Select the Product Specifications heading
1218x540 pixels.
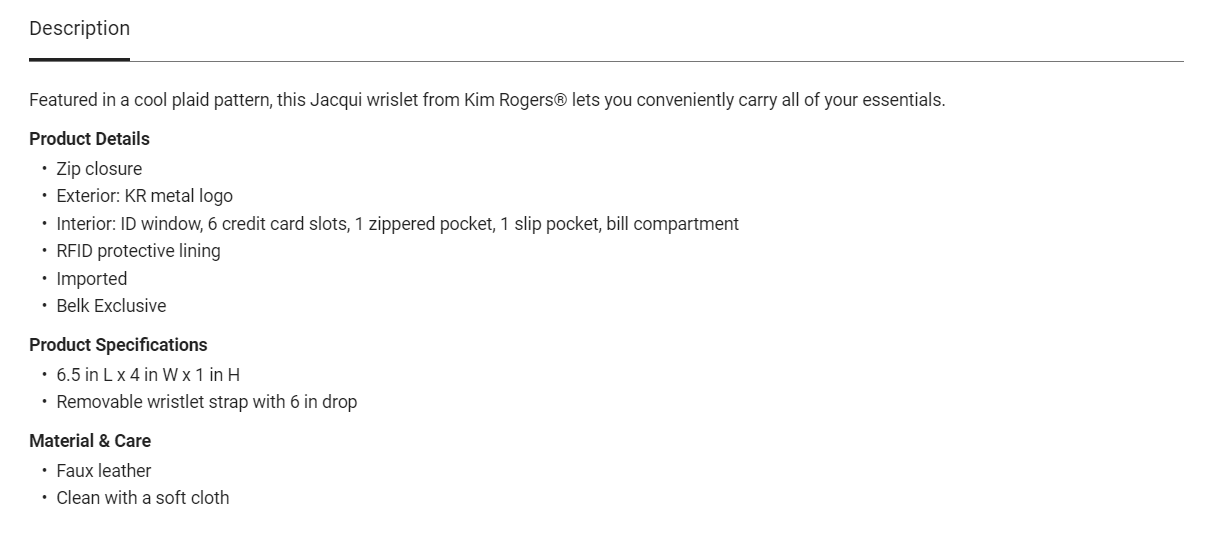coord(118,345)
